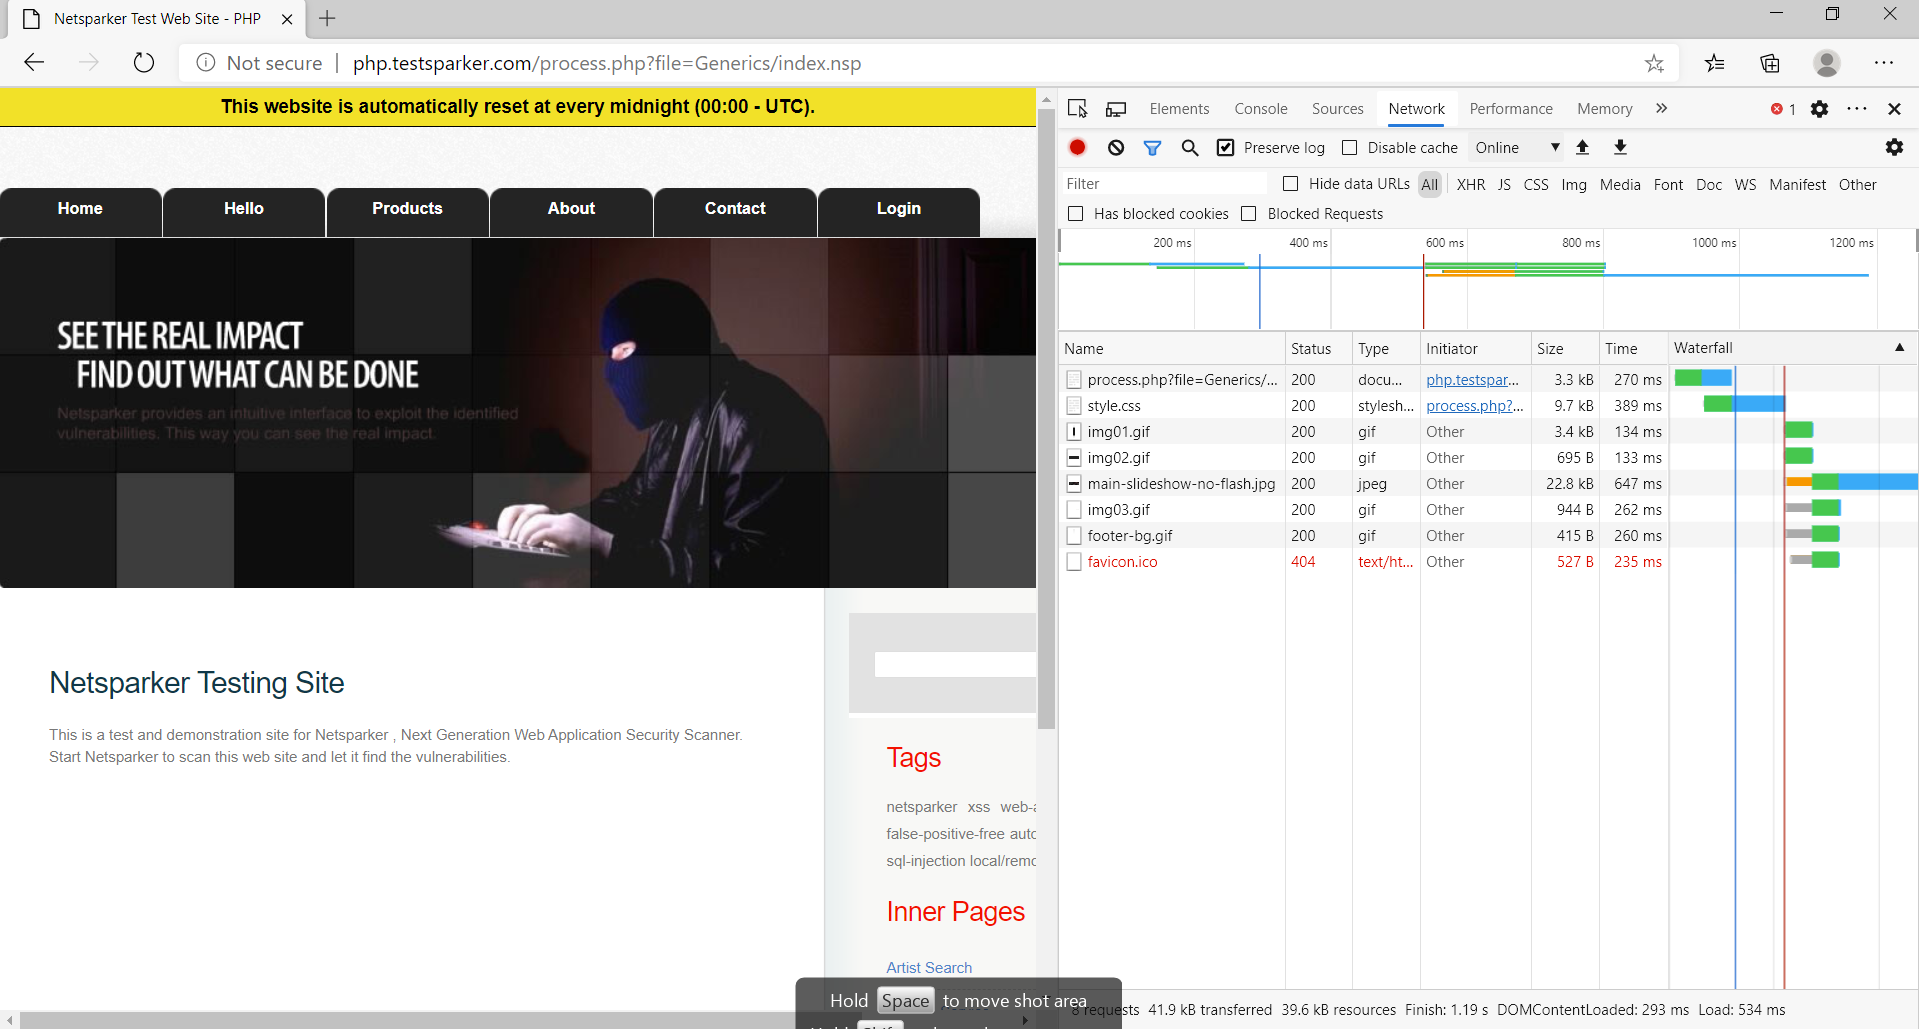
Task: Click the sidebar search input box
Action: 955,664
